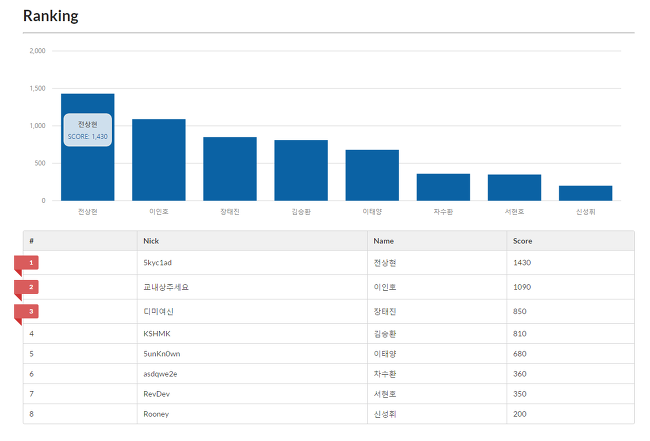Select the nick 'SunKn0wn' in the table

[x=162, y=354]
